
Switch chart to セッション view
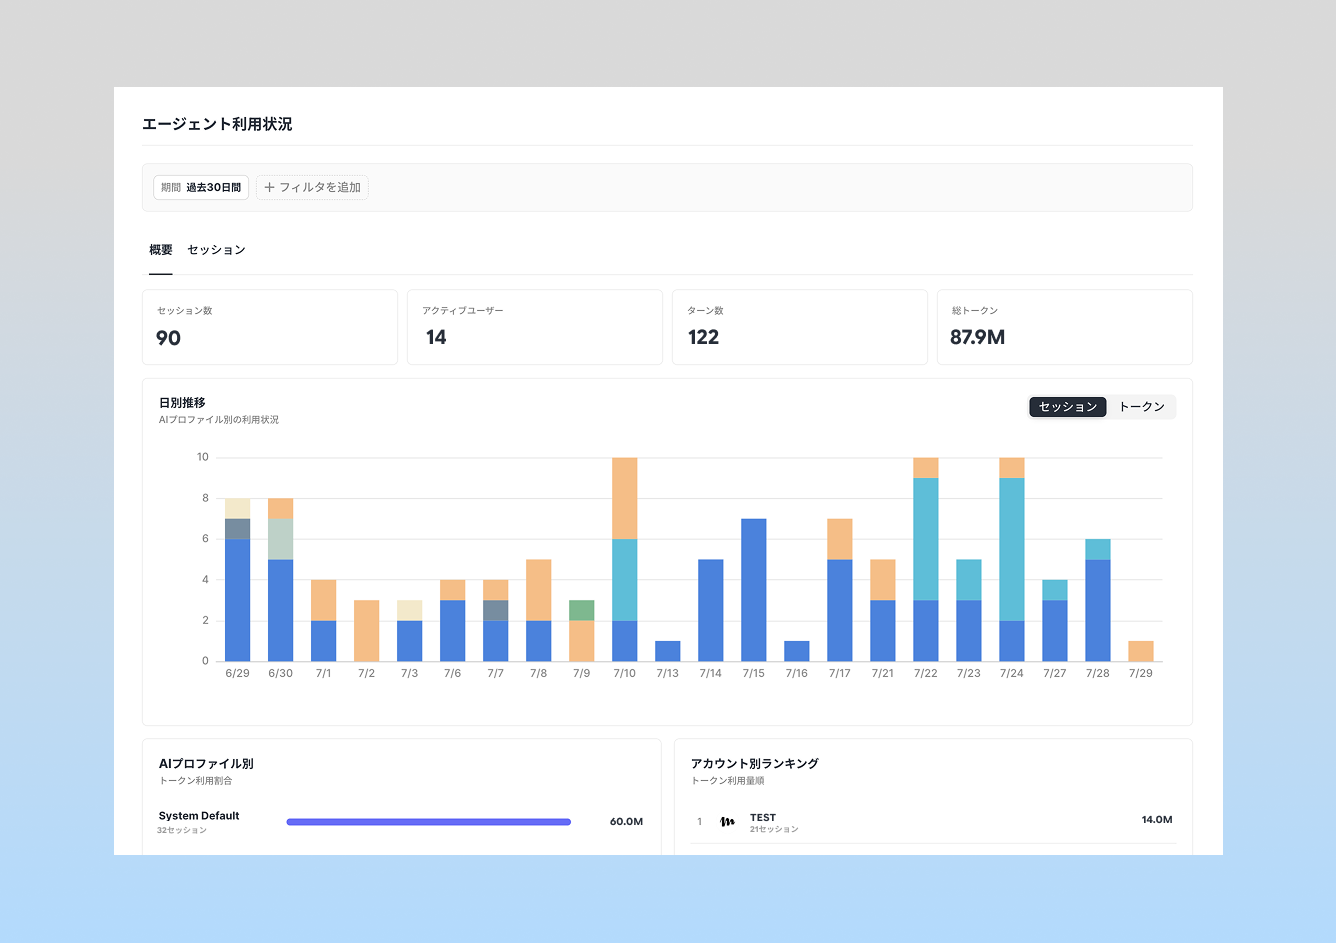(1068, 407)
